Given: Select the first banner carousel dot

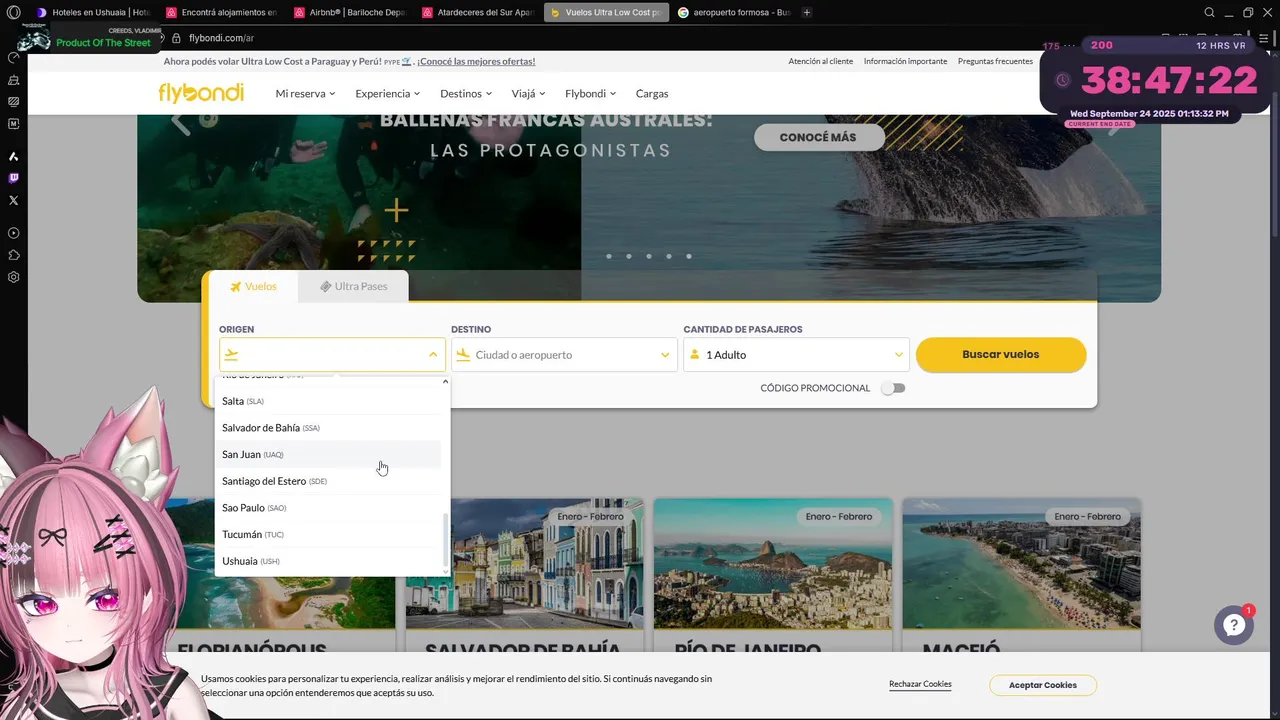Looking at the screenshot, I should [x=609, y=256].
